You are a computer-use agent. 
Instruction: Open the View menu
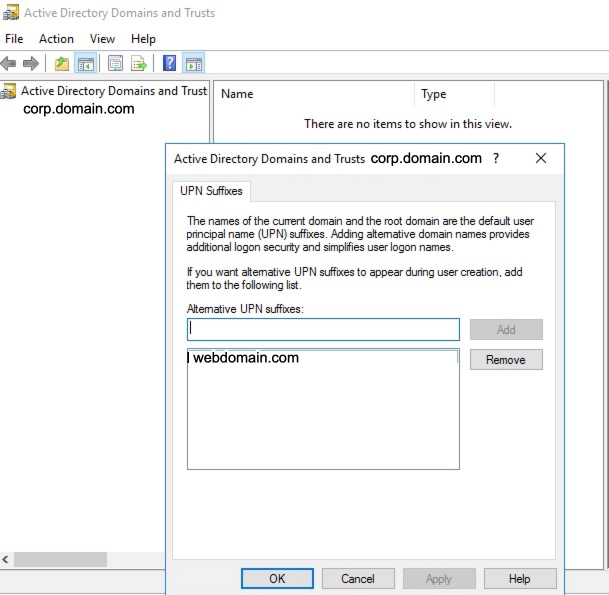click(x=102, y=39)
